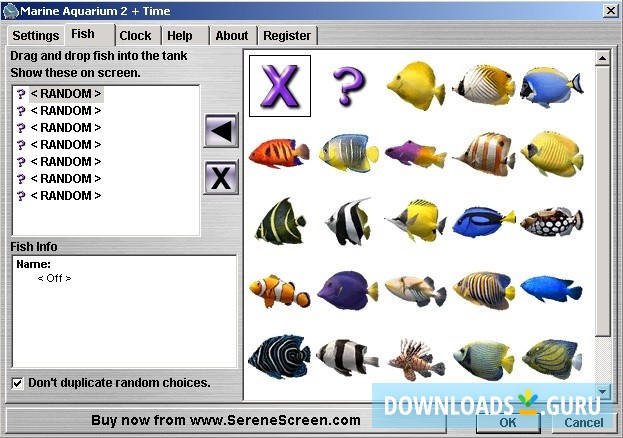Pick the purple tang fish
The width and height of the screenshot is (623, 438).
click(x=348, y=291)
